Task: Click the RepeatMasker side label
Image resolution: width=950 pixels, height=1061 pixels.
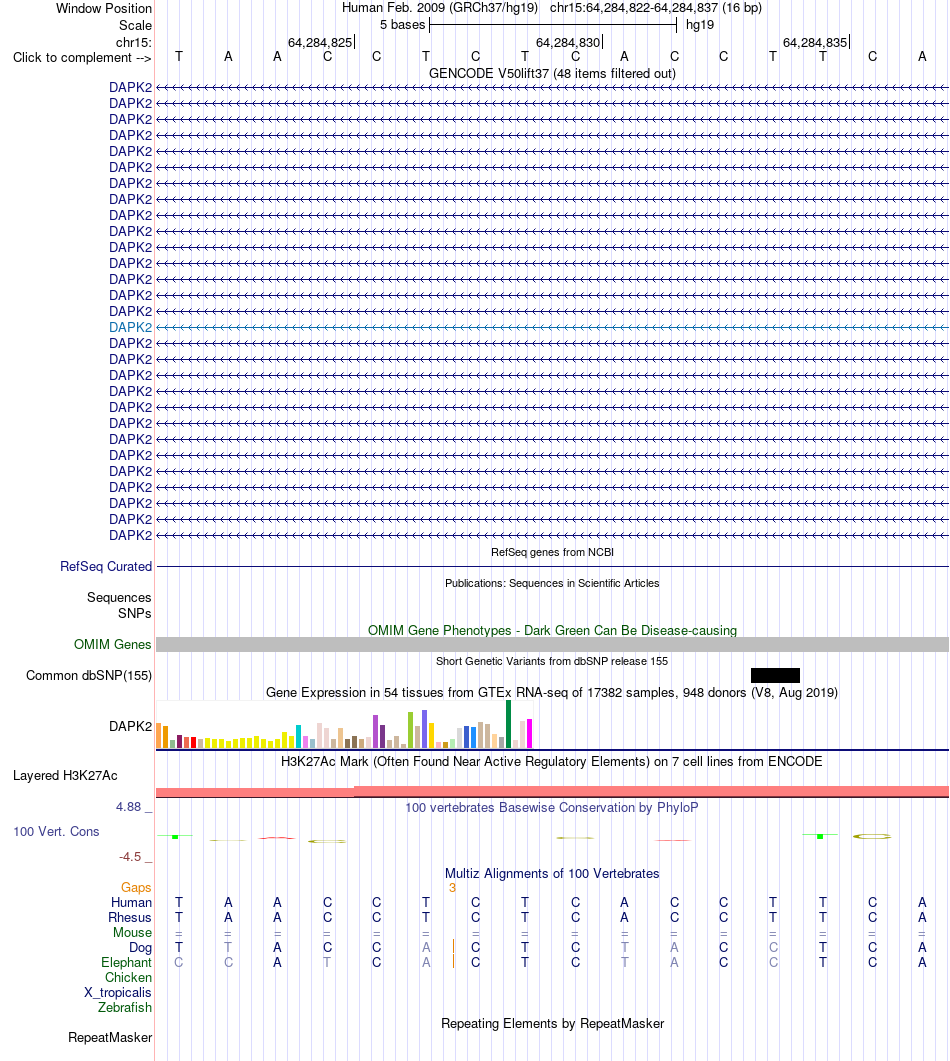Action: coord(110,1037)
